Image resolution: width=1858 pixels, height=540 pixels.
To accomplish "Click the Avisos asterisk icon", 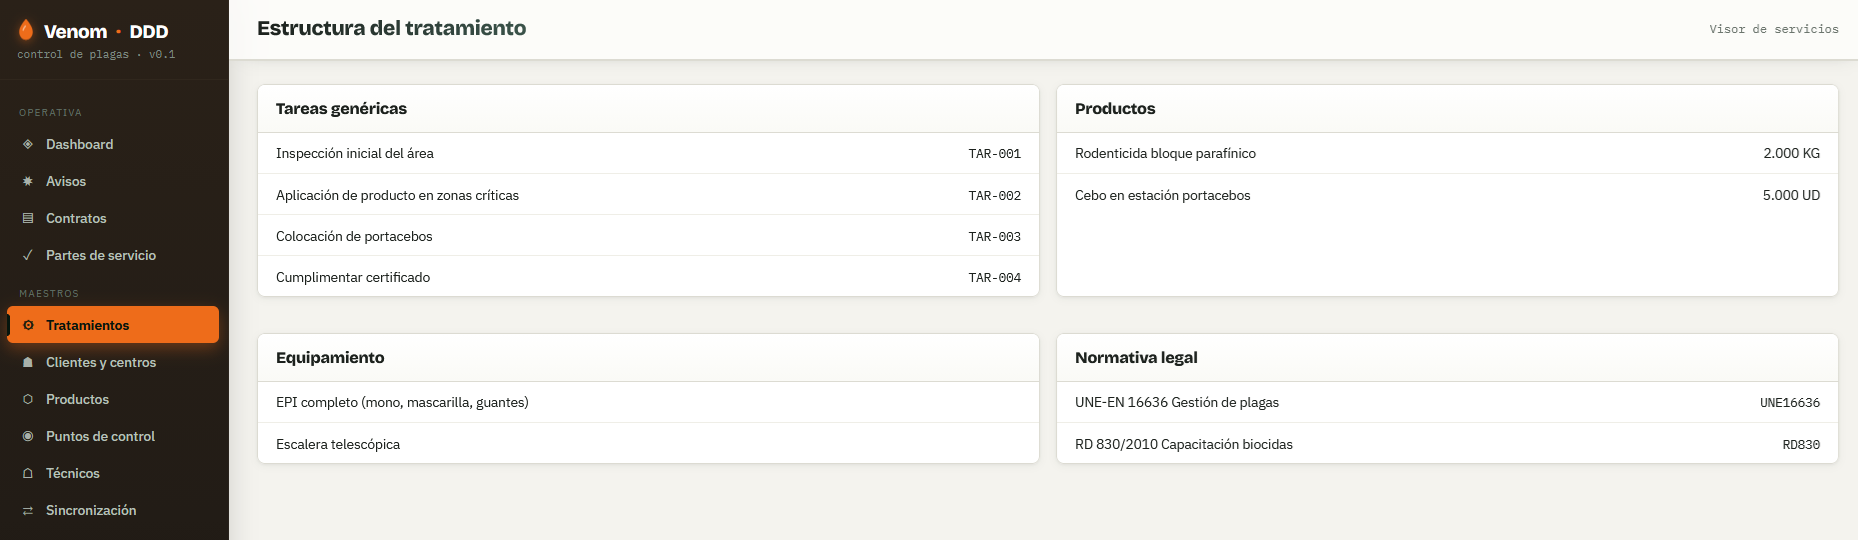I will (x=28, y=181).
